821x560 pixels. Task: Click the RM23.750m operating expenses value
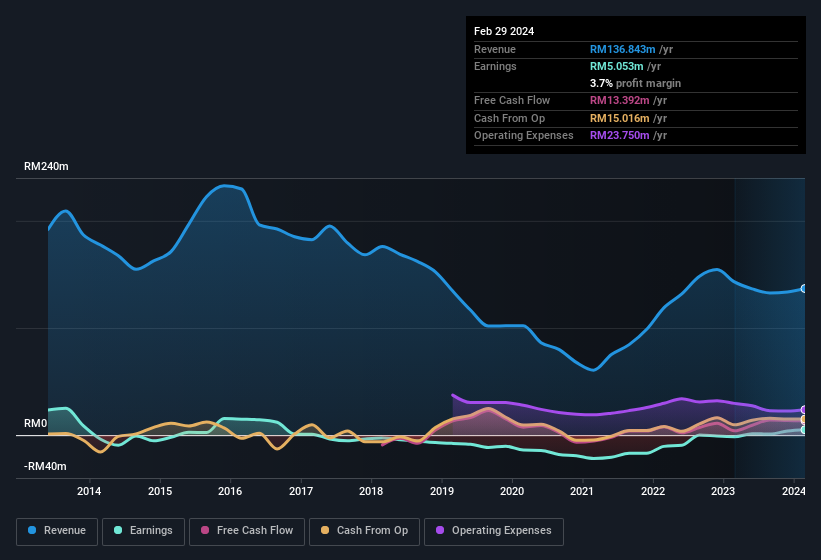click(x=619, y=136)
